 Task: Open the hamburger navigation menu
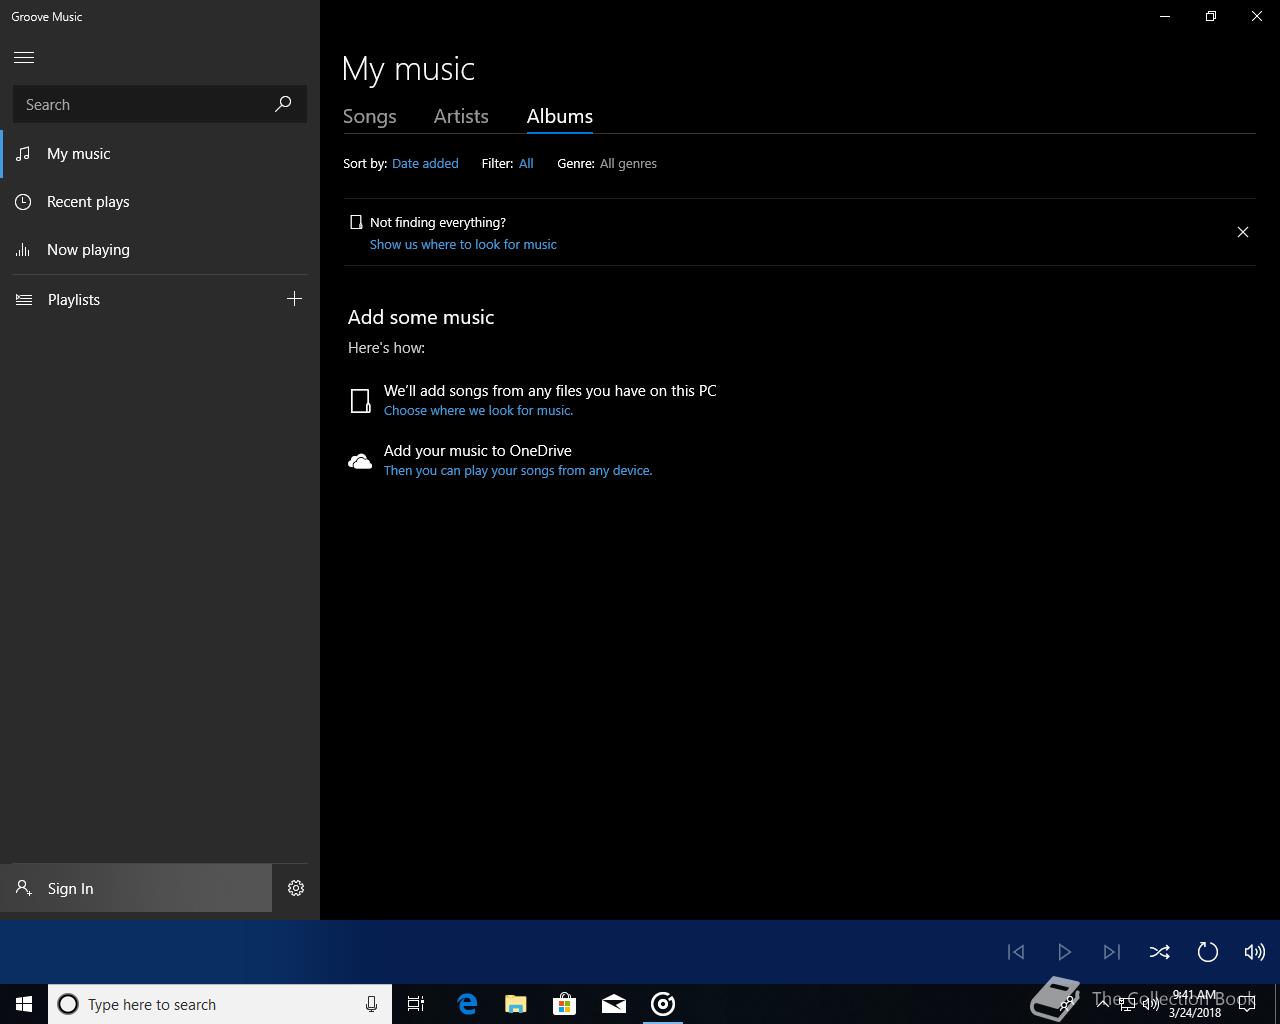24,58
